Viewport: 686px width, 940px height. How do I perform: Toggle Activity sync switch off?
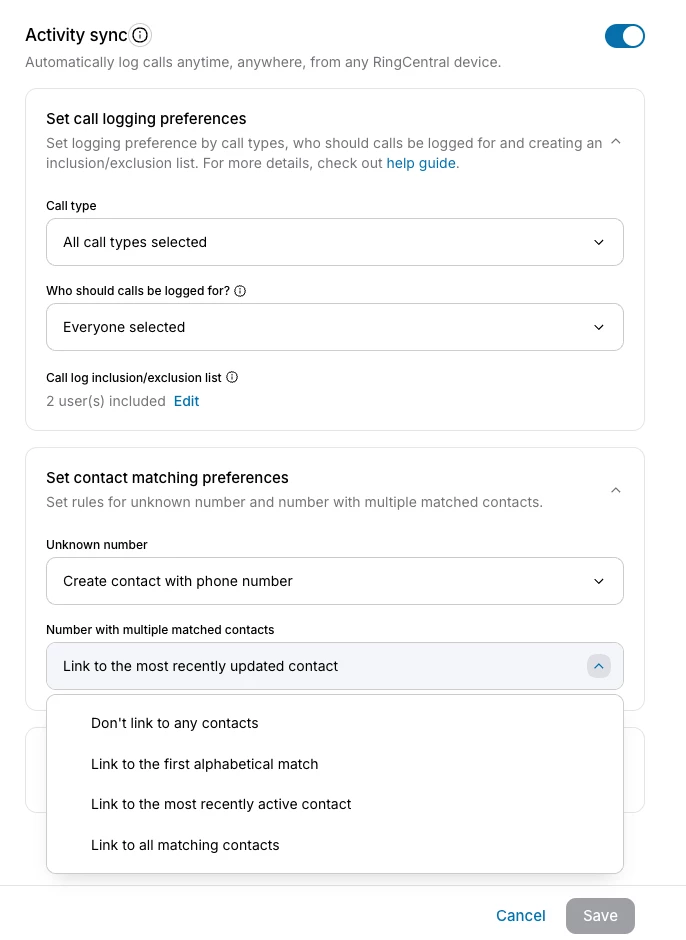click(x=624, y=36)
